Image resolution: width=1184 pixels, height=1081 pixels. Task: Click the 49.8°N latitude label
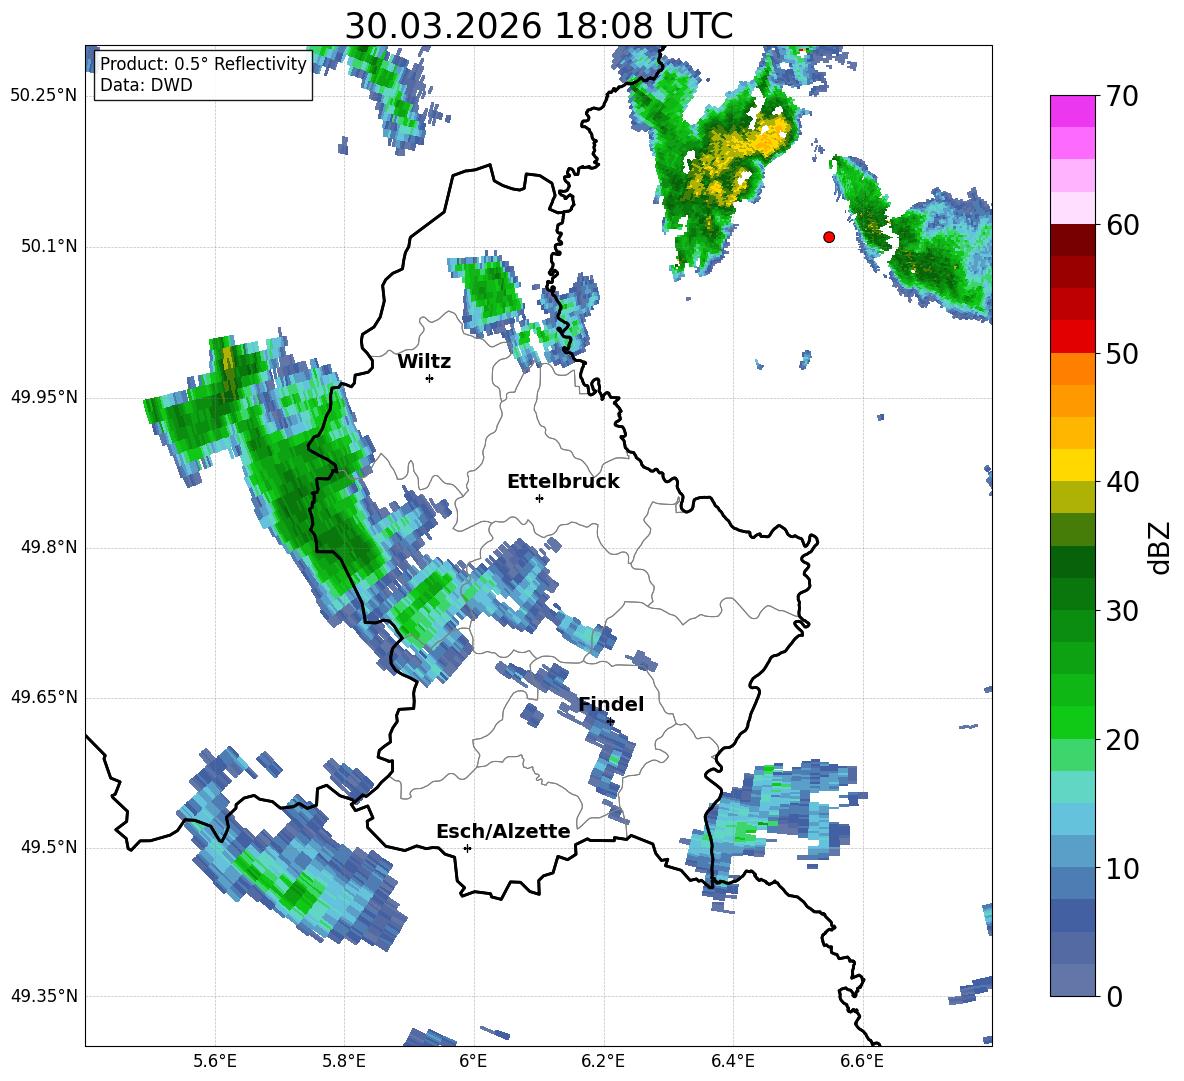tap(49, 547)
